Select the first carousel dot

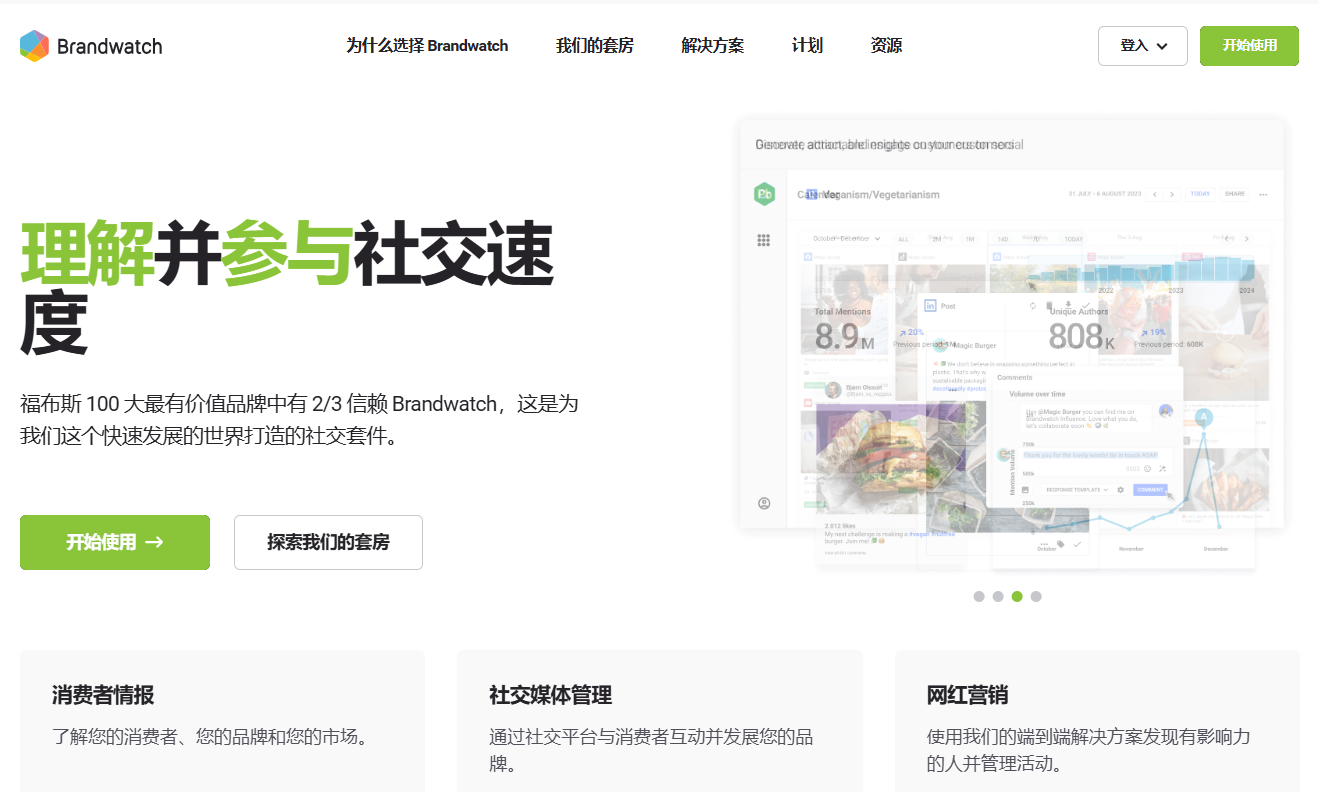979,596
